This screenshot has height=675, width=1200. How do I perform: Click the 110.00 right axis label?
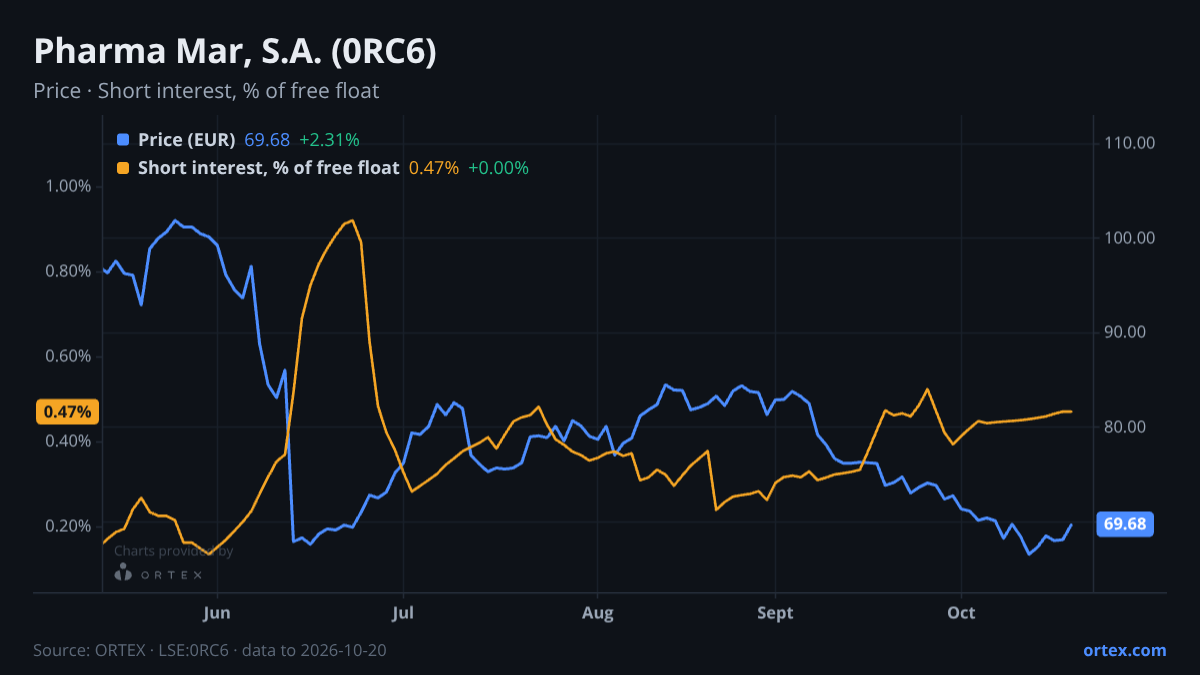click(1130, 143)
